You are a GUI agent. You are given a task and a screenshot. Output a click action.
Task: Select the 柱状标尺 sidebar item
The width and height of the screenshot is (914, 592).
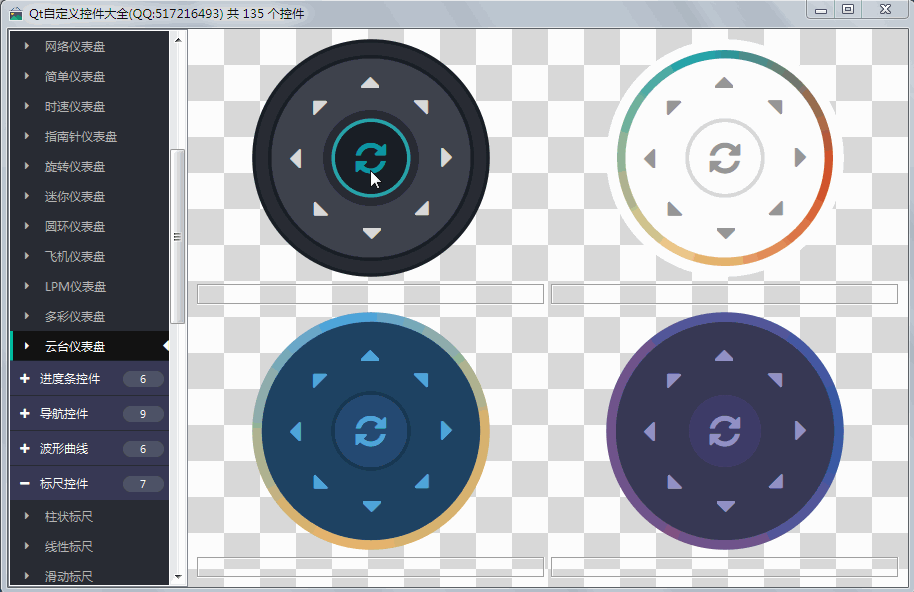(x=68, y=517)
